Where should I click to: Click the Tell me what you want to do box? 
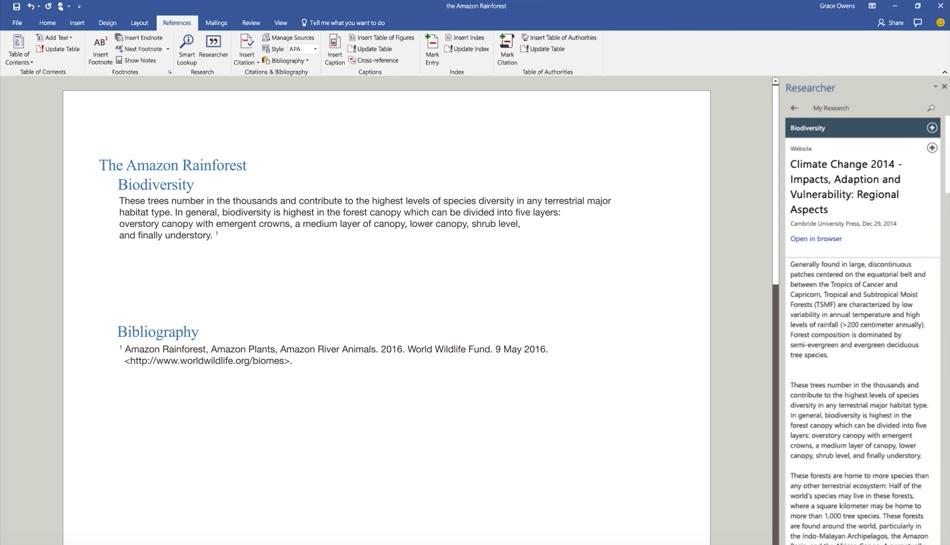click(x=343, y=23)
